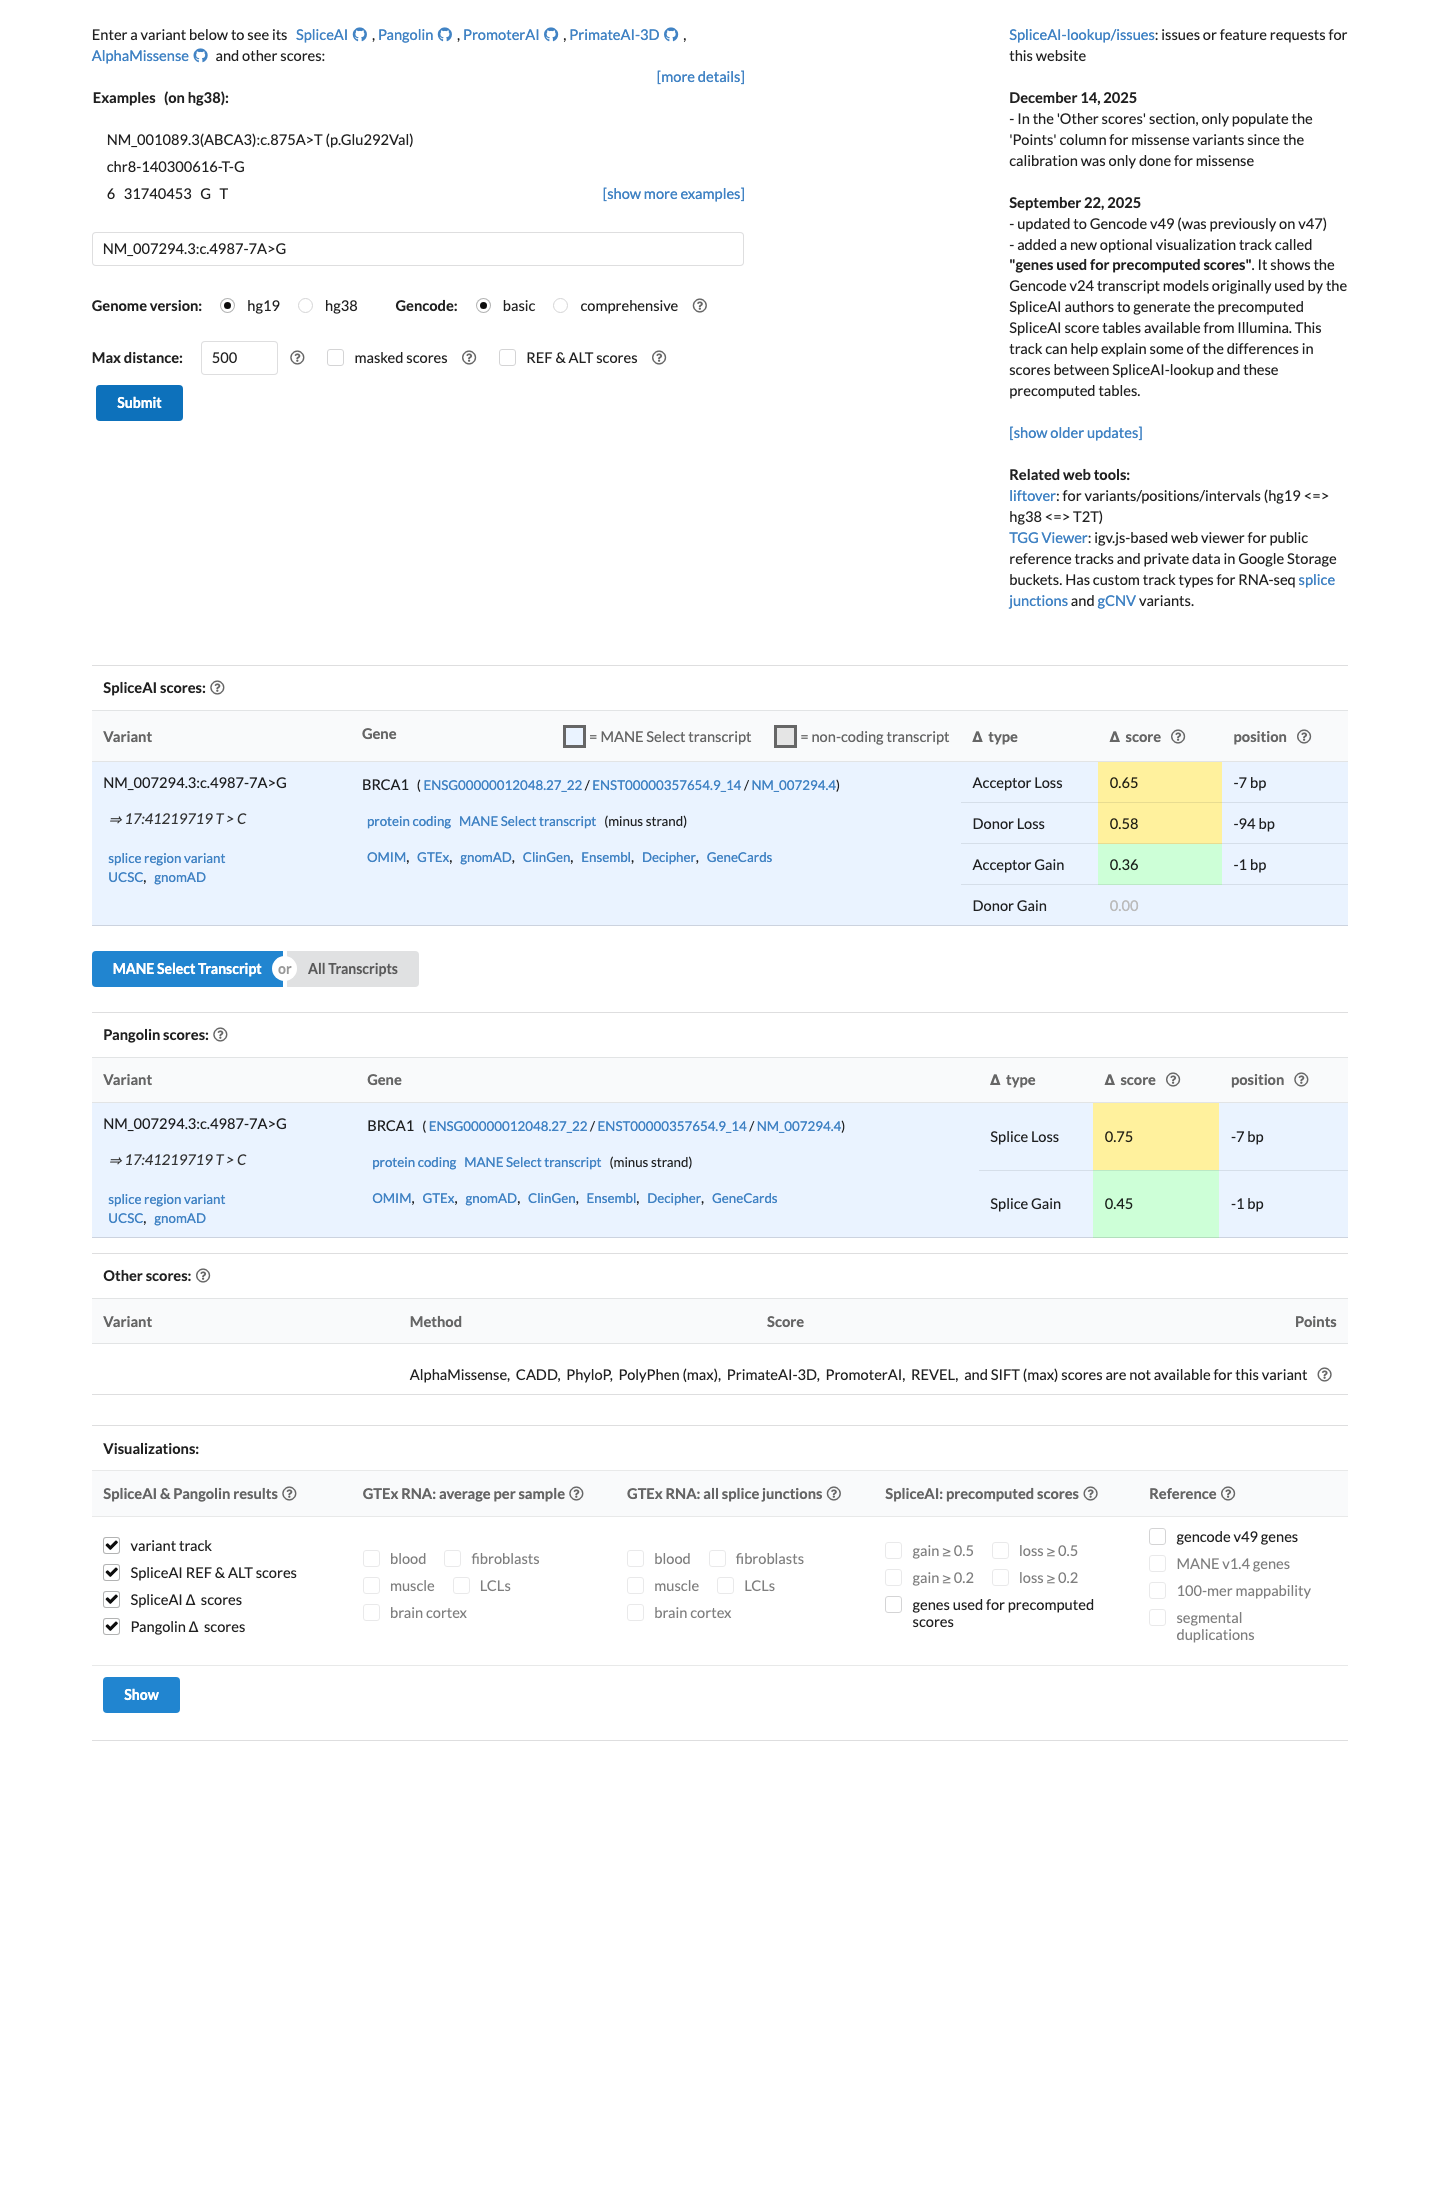The width and height of the screenshot is (1454, 2200).
Task: Expand the show older updates list
Action: 1076,433
